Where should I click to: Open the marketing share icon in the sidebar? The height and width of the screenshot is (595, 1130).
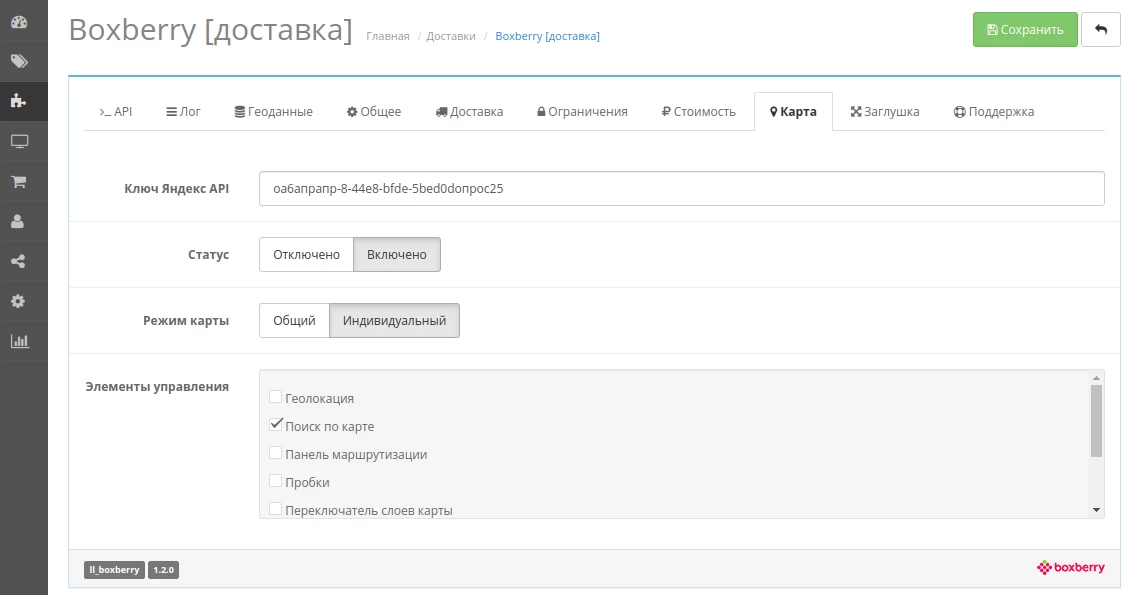pyautogui.click(x=19, y=261)
